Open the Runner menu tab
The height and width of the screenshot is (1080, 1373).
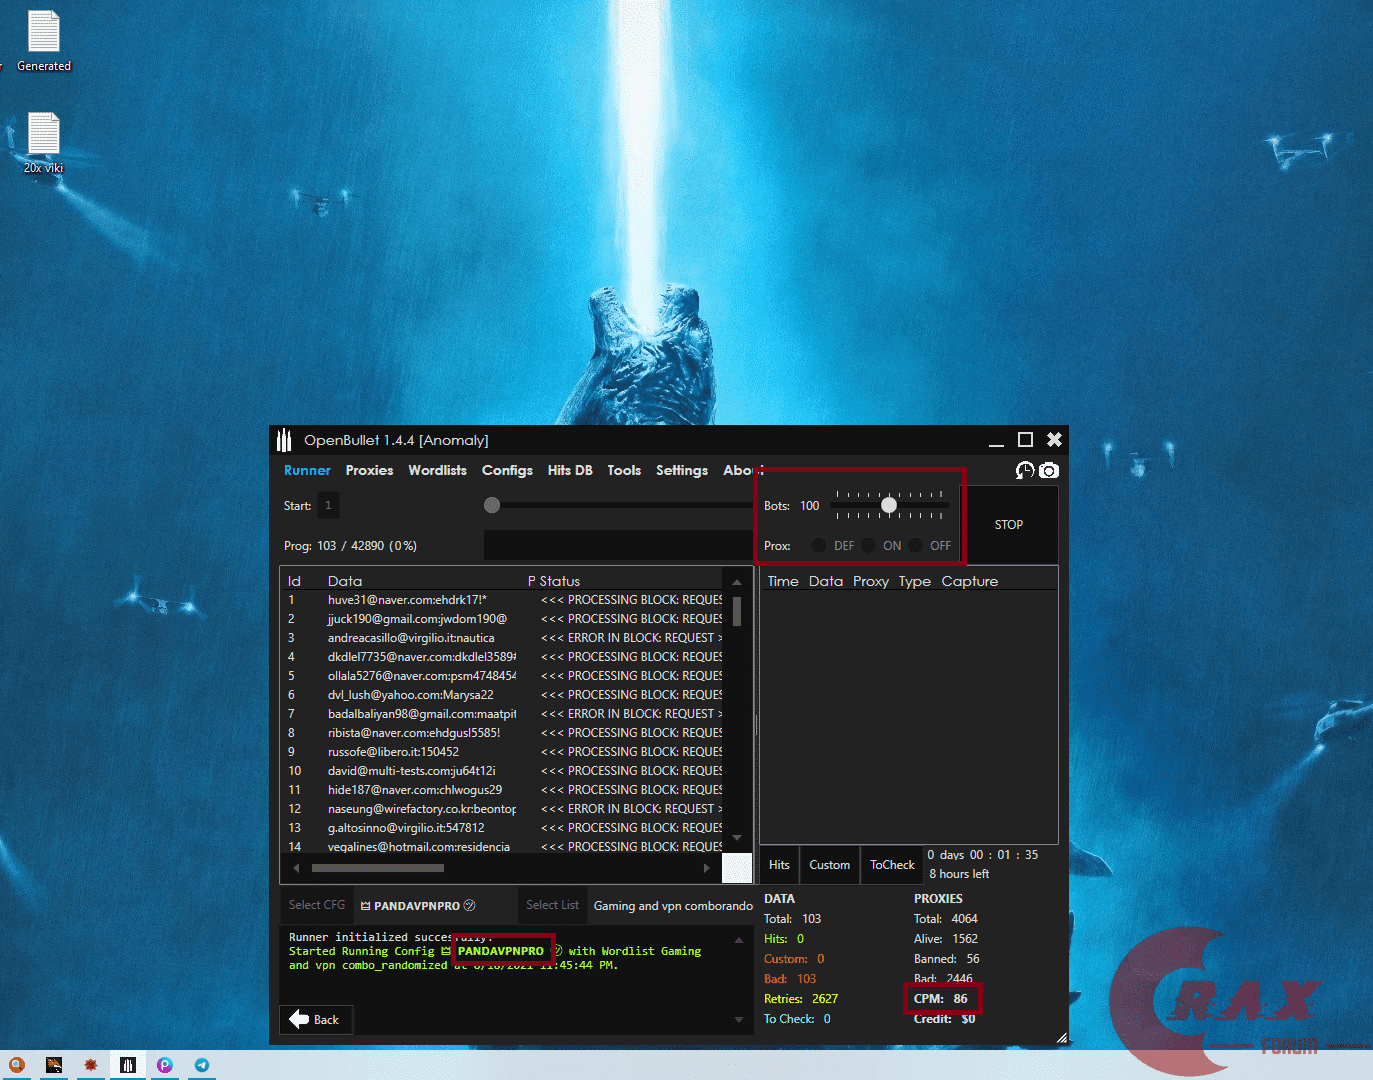coord(307,470)
